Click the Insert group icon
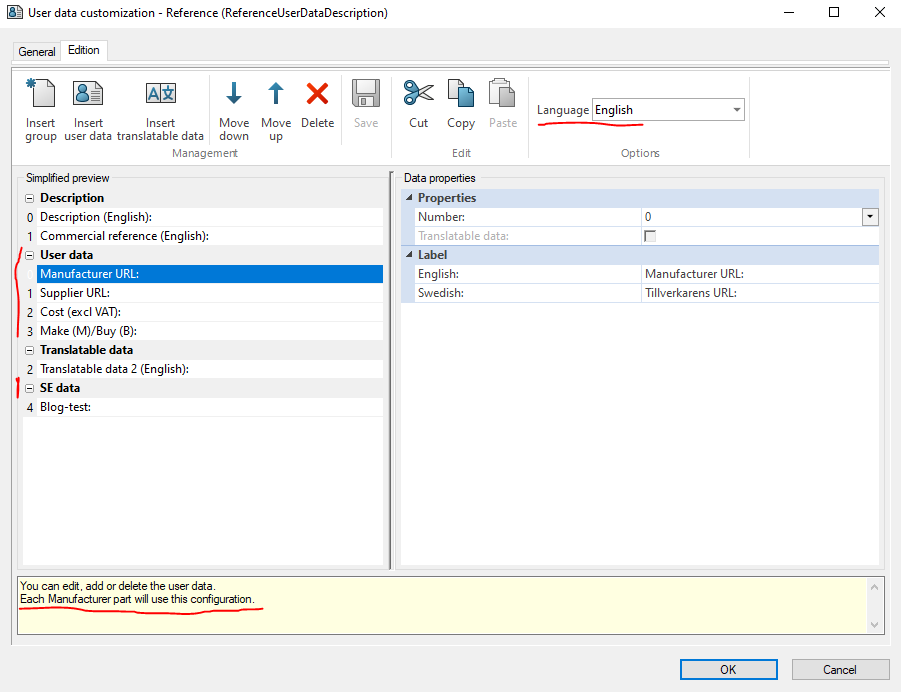This screenshot has height=692, width=901. pos(41,95)
